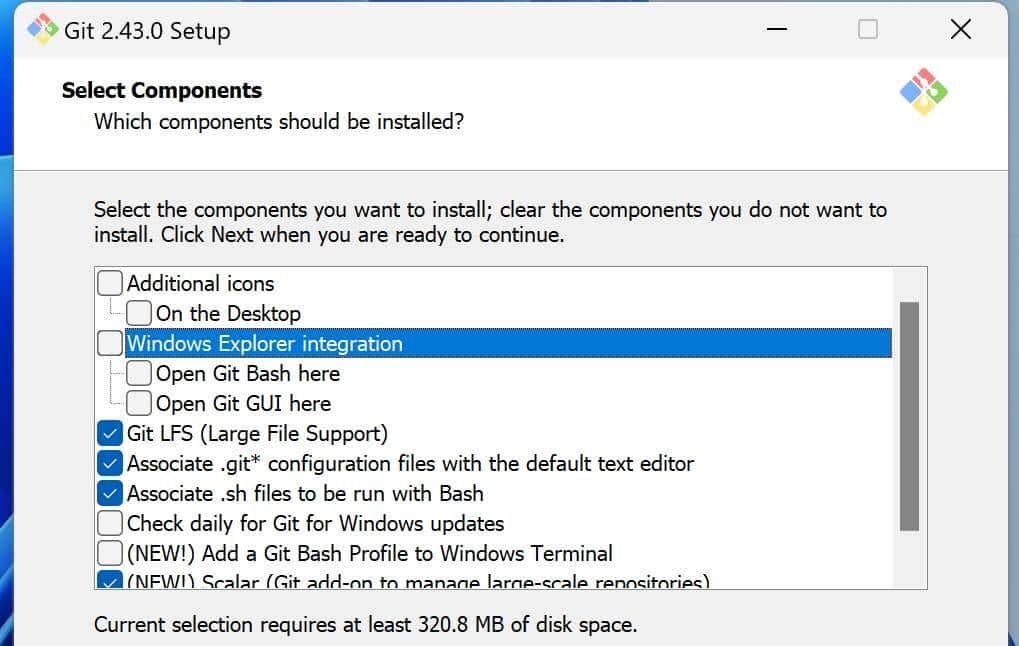The height and width of the screenshot is (646, 1019).
Task: Enable the Additional icons component
Action: coord(109,283)
